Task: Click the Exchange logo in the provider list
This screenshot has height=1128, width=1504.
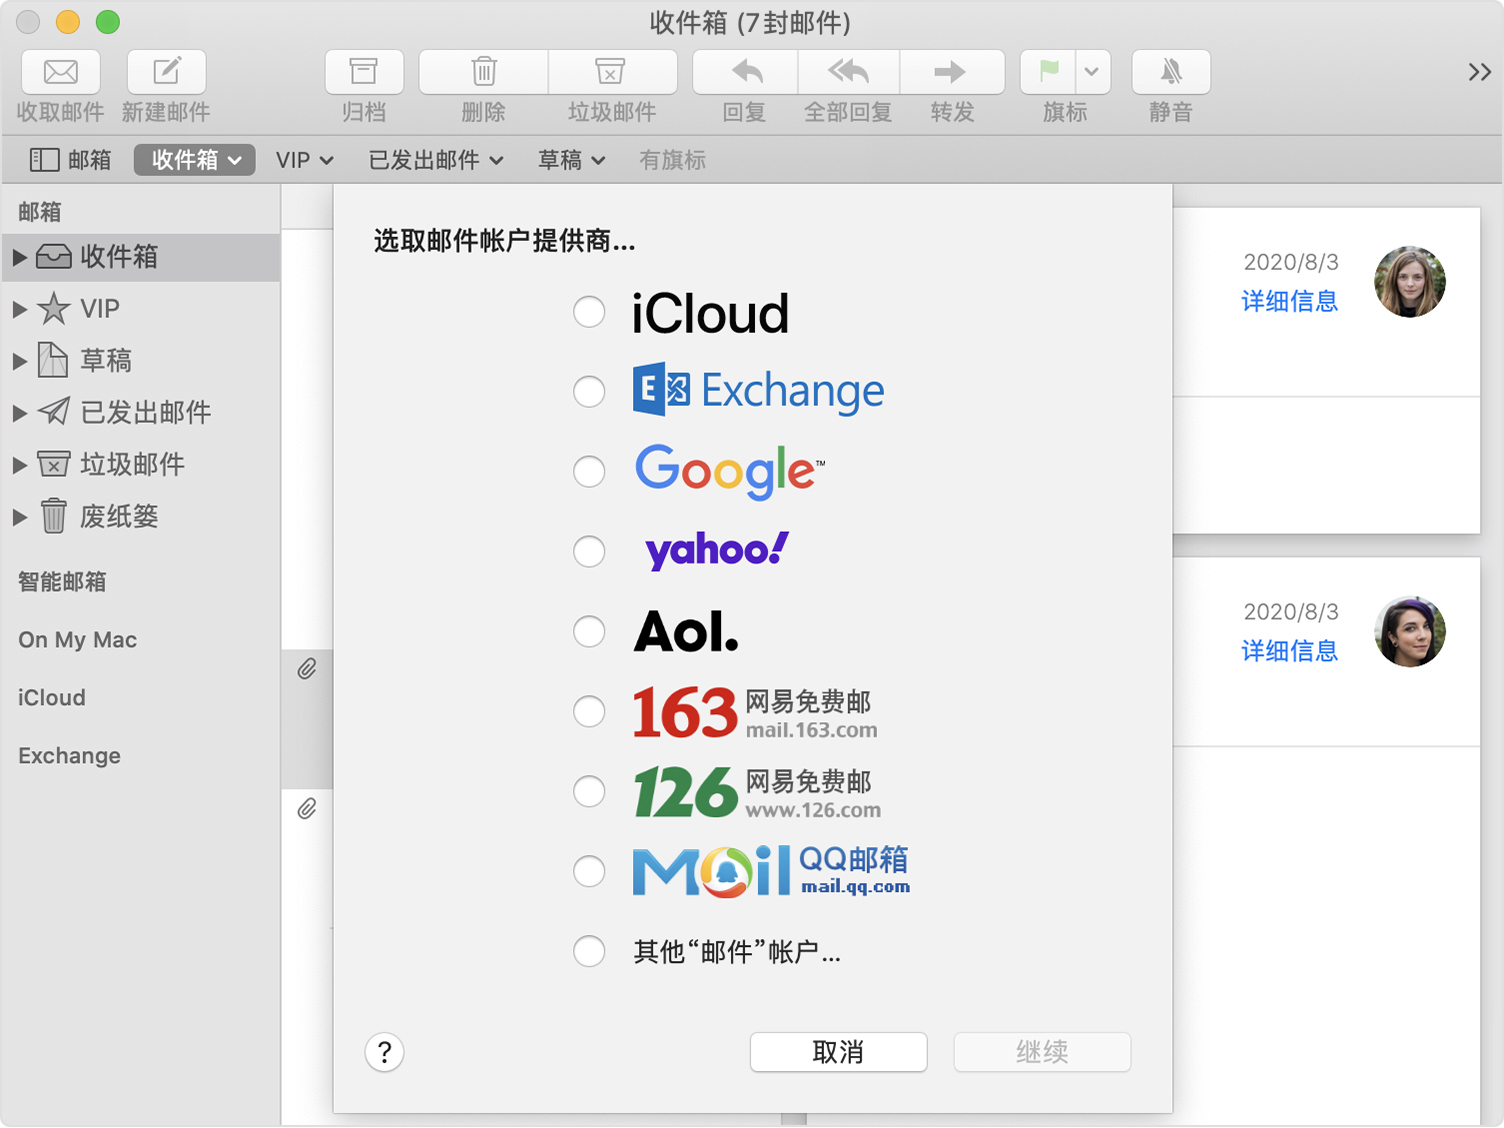Action: [x=758, y=391]
